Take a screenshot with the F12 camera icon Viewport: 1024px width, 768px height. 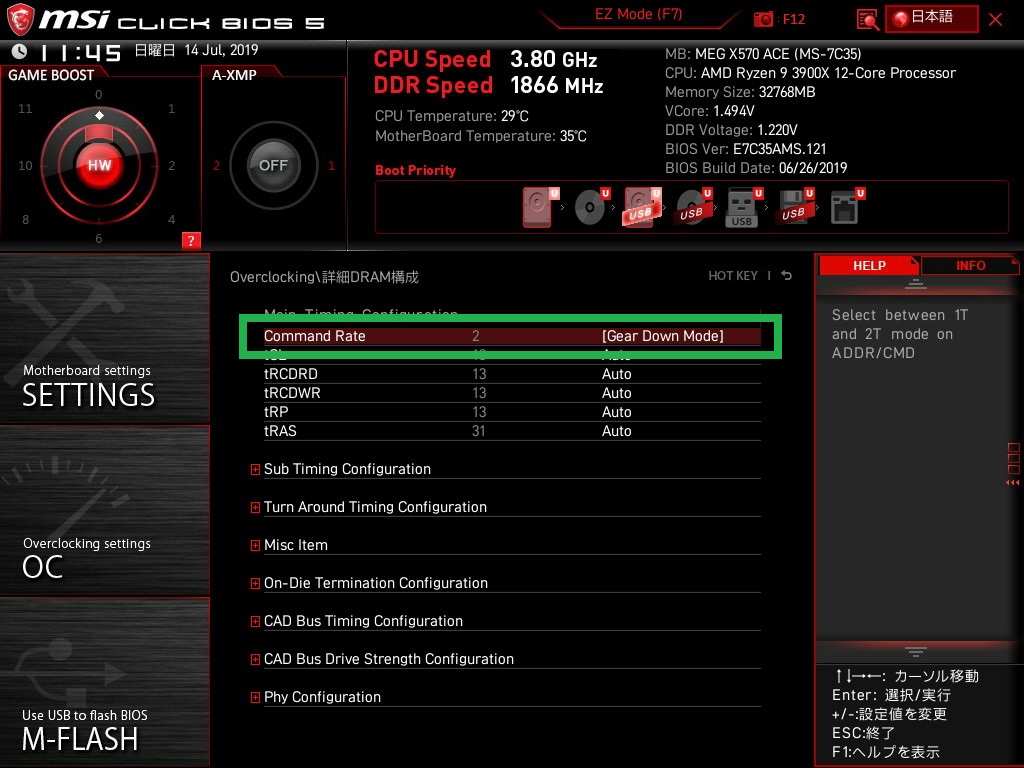[x=763, y=19]
